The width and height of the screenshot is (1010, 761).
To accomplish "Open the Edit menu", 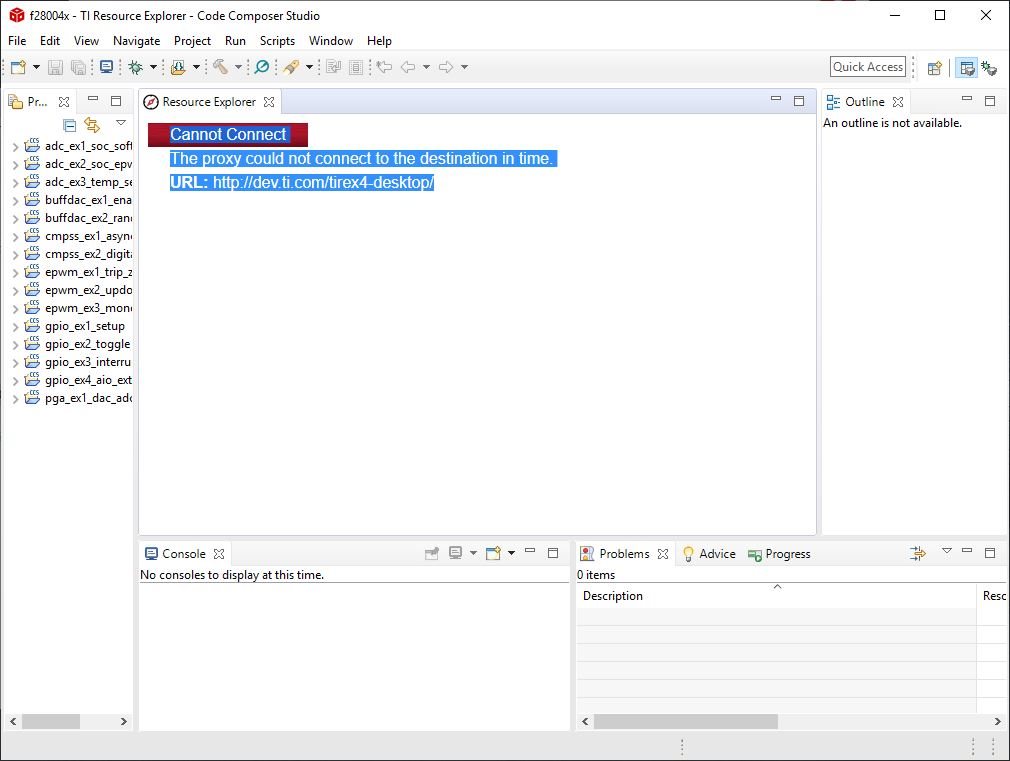I will pyautogui.click(x=50, y=41).
